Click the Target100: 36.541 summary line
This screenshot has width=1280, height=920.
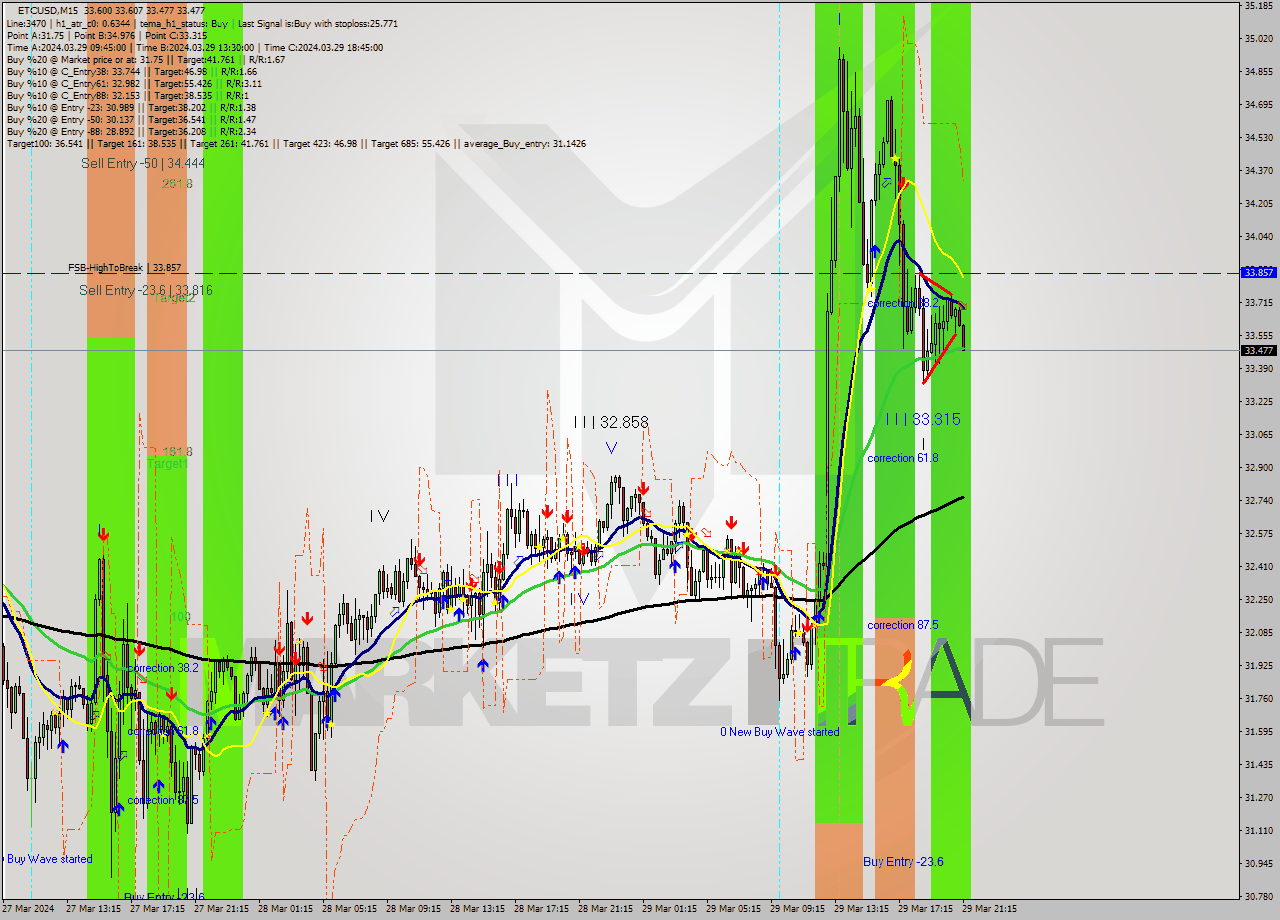click(x=296, y=143)
